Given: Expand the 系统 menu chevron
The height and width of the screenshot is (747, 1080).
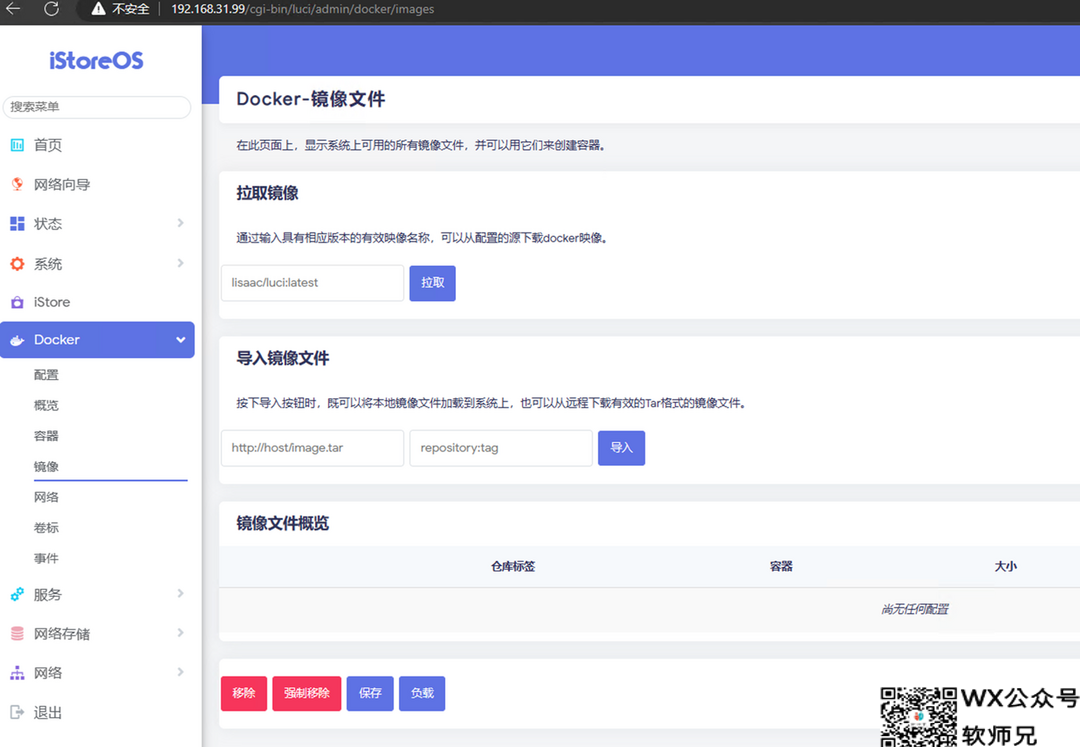Looking at the screenshot, I should (x=180, y=263).
